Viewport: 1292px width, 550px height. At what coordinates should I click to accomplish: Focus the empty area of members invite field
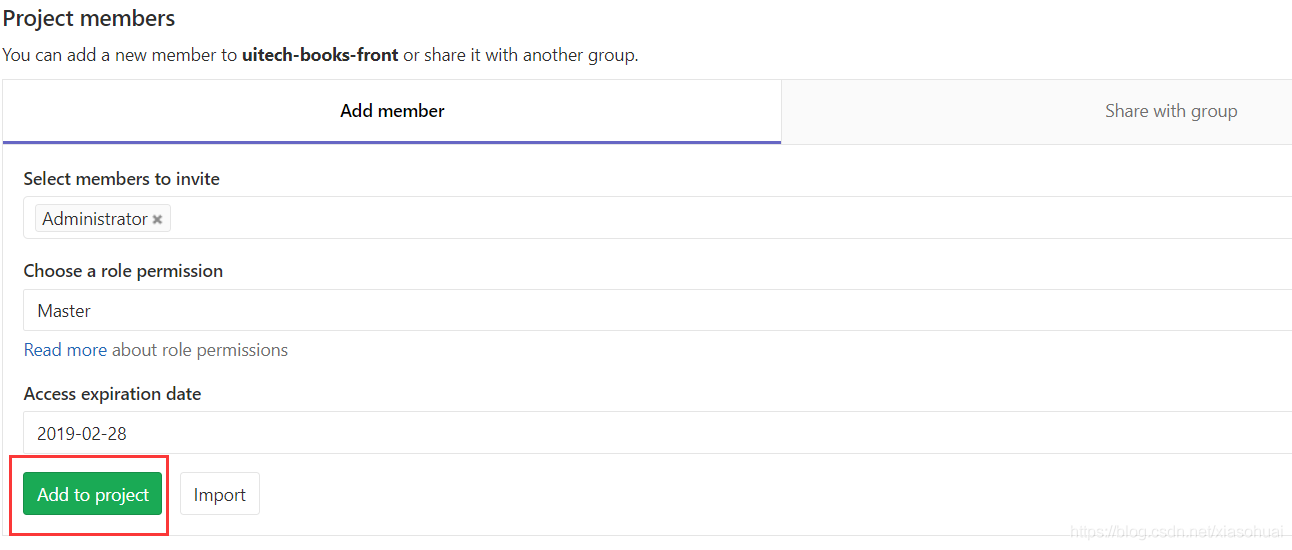pyautogui.click(x=700, y=218)
